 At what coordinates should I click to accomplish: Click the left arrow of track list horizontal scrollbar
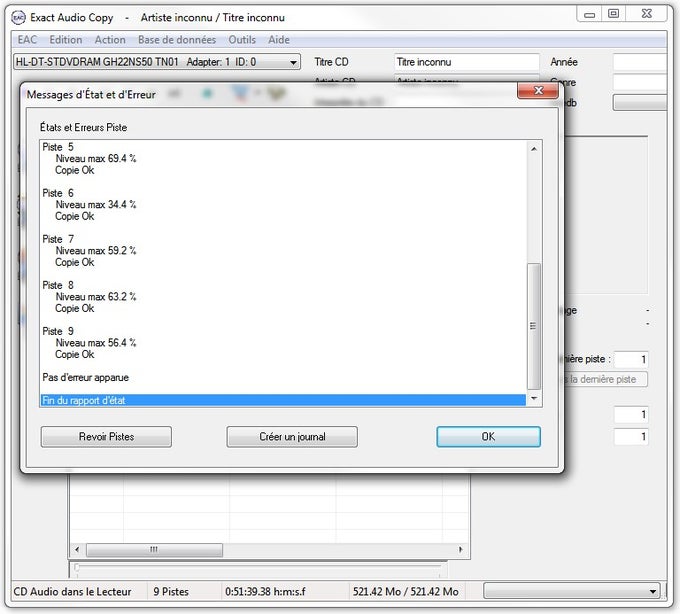[77, 550]
